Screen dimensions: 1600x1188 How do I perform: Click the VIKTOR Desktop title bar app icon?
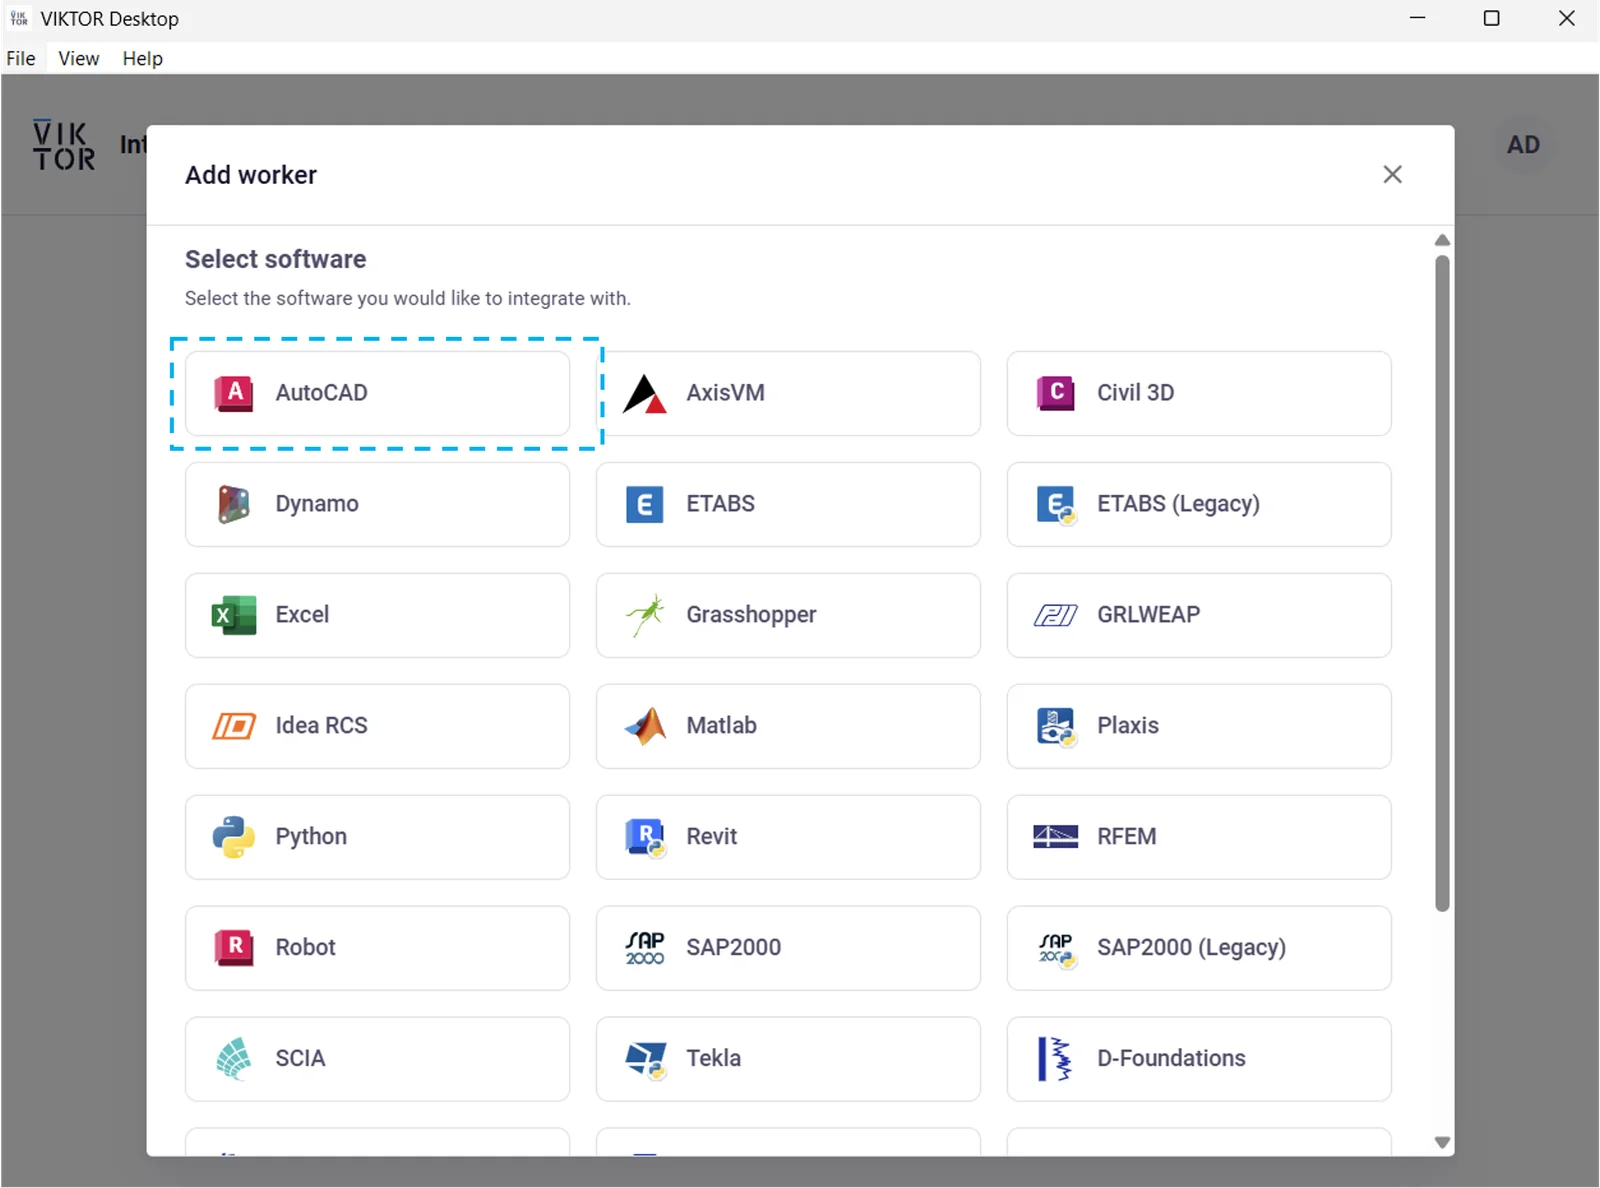point(19,18)
